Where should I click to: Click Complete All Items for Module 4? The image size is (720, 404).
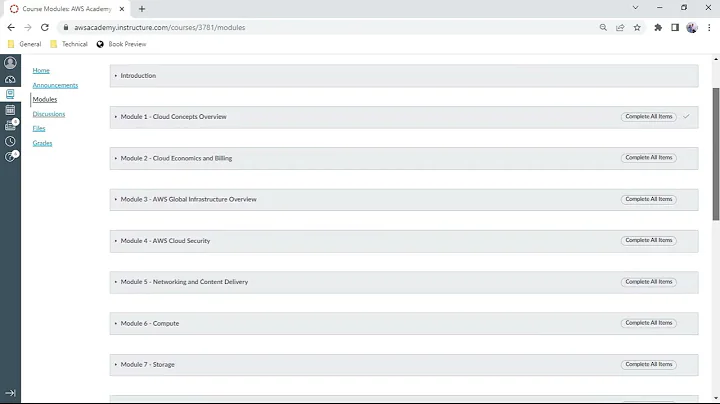pos(648,241)
